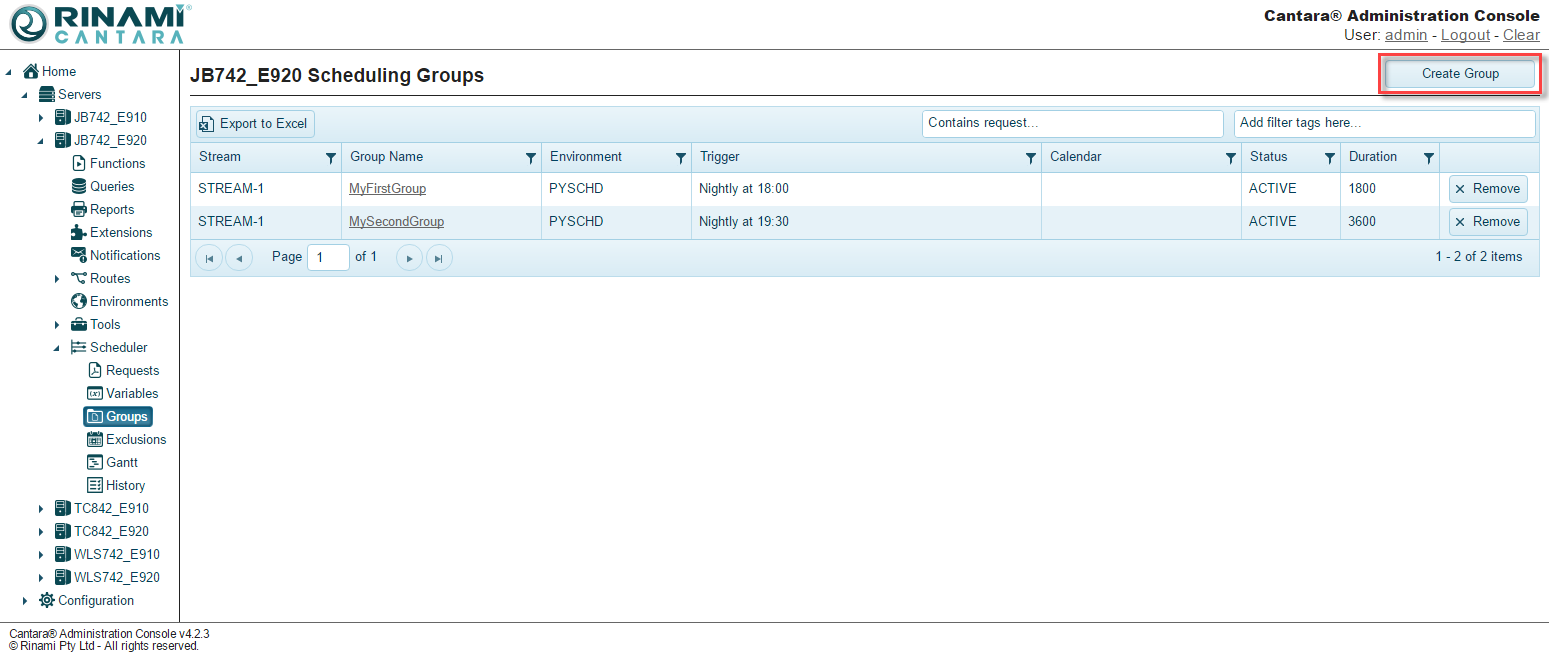Click the History icon in sidebar
The image size is (1549, 672).
point(95,486)
